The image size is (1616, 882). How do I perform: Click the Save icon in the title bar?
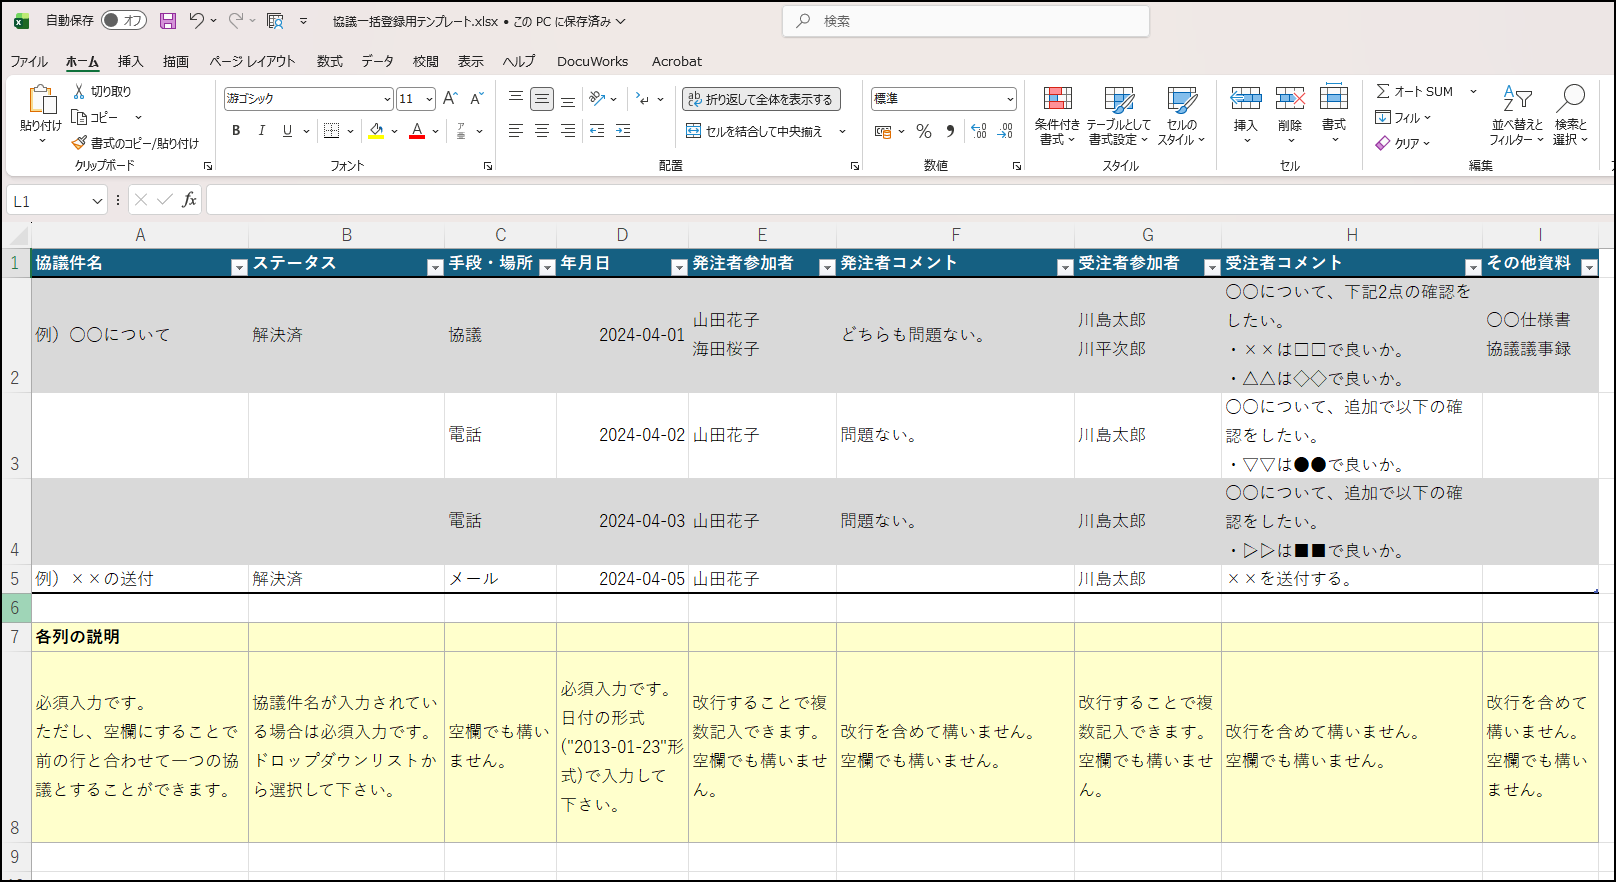click(x=168, y=21)
